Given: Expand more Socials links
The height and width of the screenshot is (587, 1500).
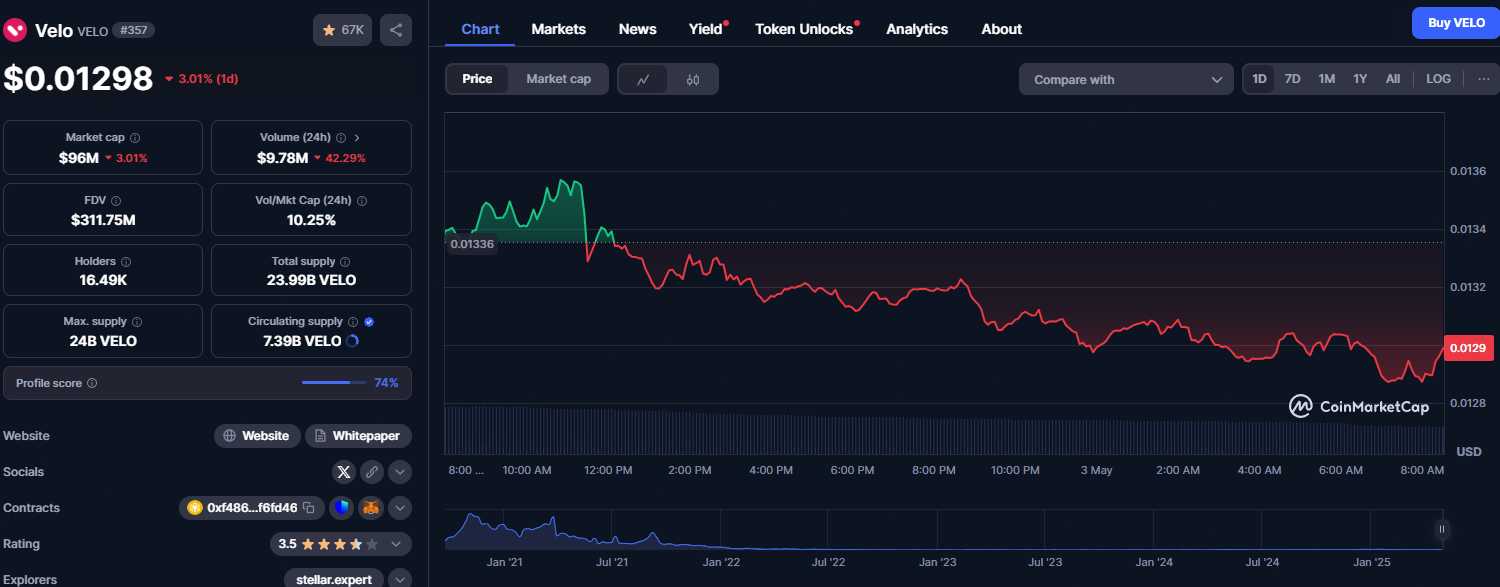Looking at the screenshot, I should click(x=400, y=472).
